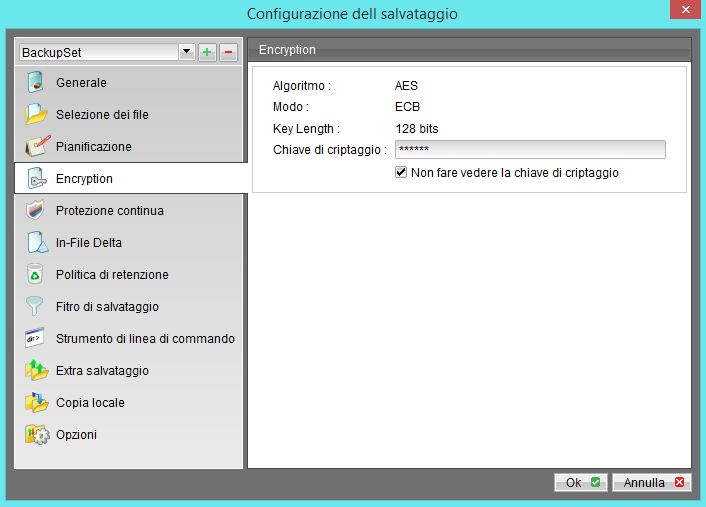The height and width of the screenshot is (507, 706).
Task: Uncheck Non fare vedere la chiave di criptaggio
Action: [402, 173]
